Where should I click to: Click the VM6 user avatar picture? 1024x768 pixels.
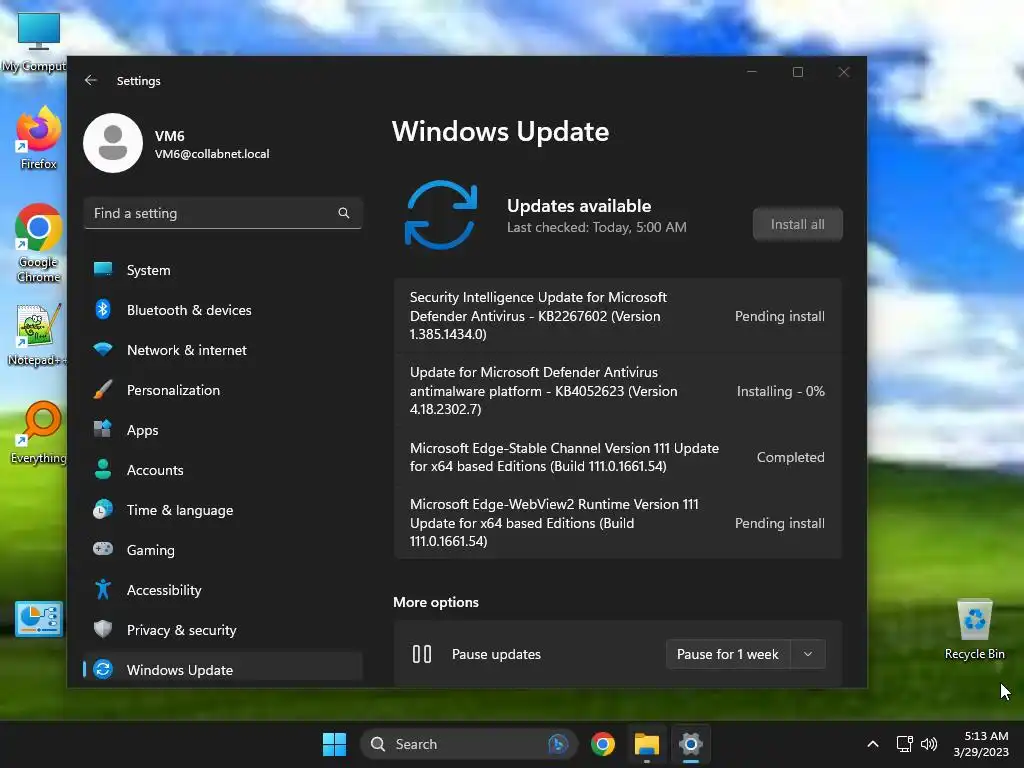(x=113, y=143)
